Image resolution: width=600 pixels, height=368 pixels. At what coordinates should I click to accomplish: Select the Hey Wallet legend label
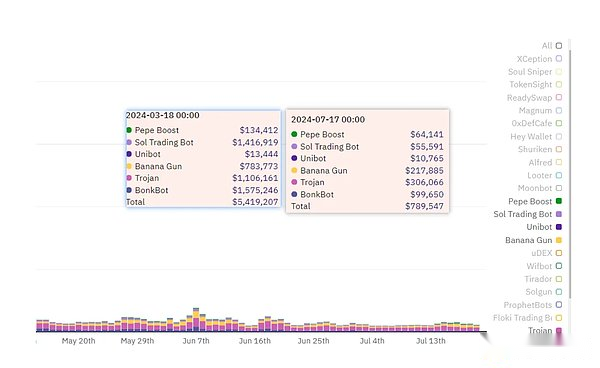531,137
